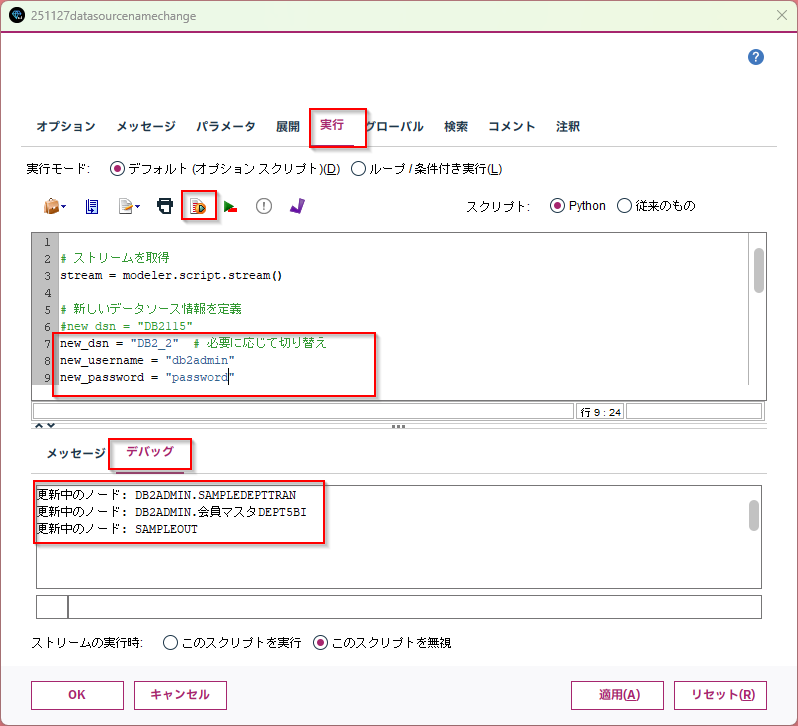Screen dimensions: 798x726
Task: Switch to the 検索 tab
Action: (x=455, y=126)
